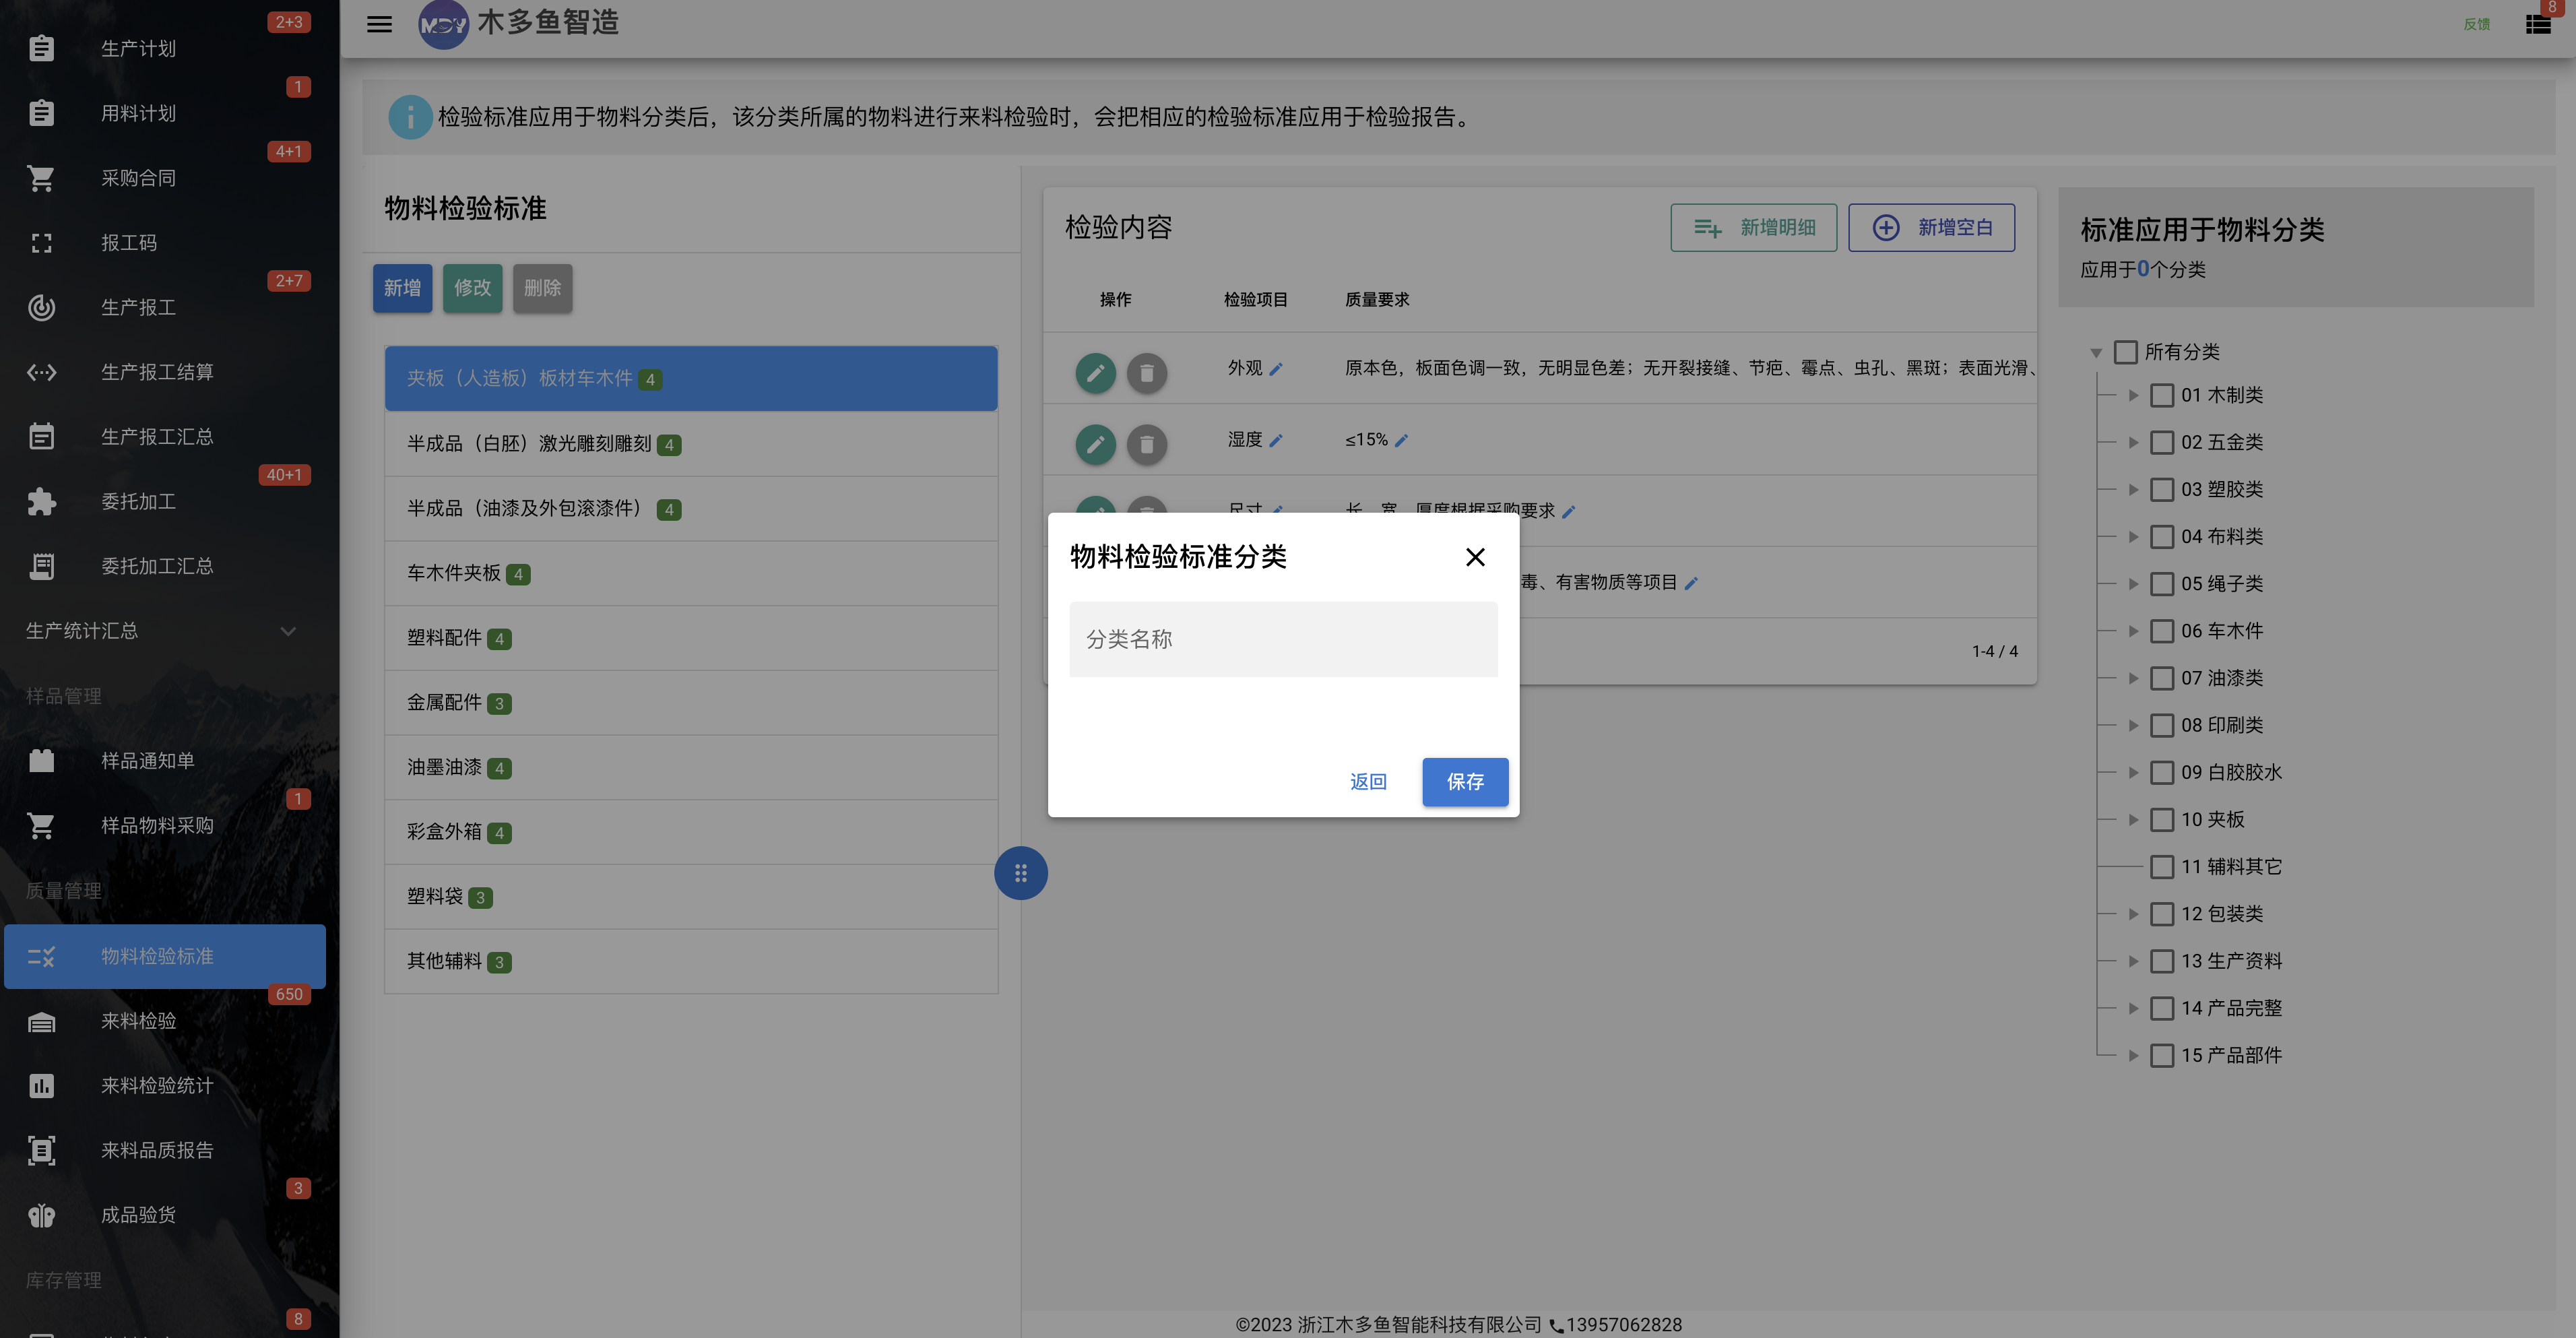Image resolution: width=2576 pixels, height=1338 pixels.
Task: Select the 11 辅料其它 checkbox
Action: 2161,866
